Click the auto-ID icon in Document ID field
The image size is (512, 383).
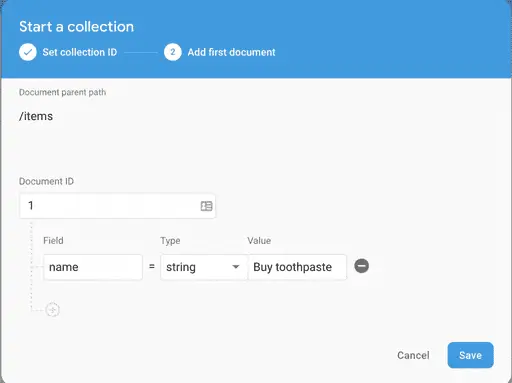(206, 206)
